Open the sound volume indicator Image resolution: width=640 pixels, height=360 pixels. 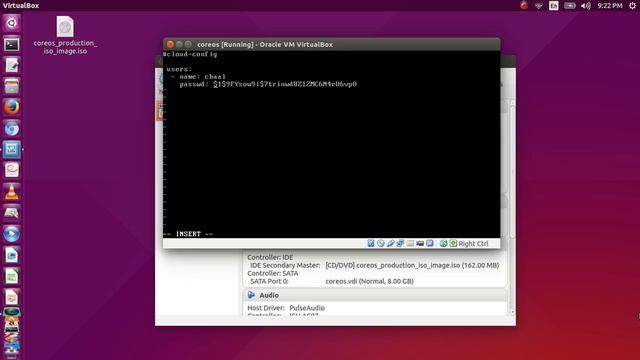586,5
